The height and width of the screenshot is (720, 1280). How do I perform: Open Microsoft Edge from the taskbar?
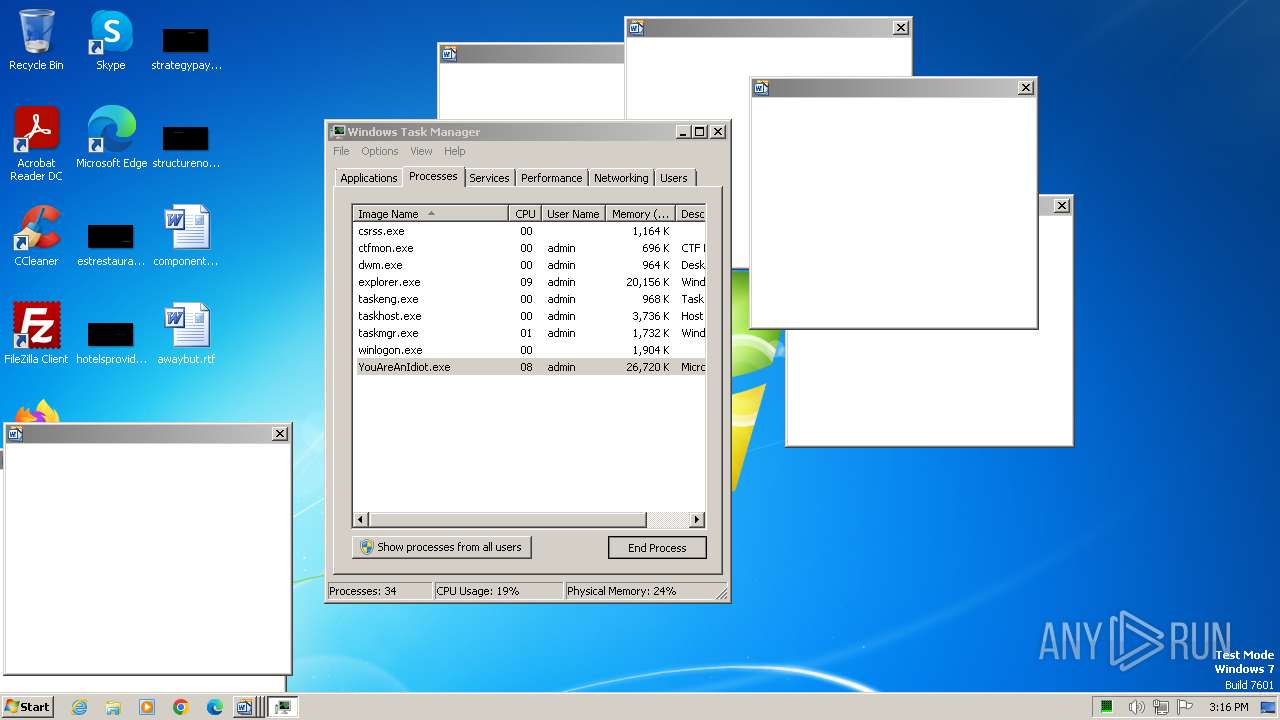coord(215,707)
